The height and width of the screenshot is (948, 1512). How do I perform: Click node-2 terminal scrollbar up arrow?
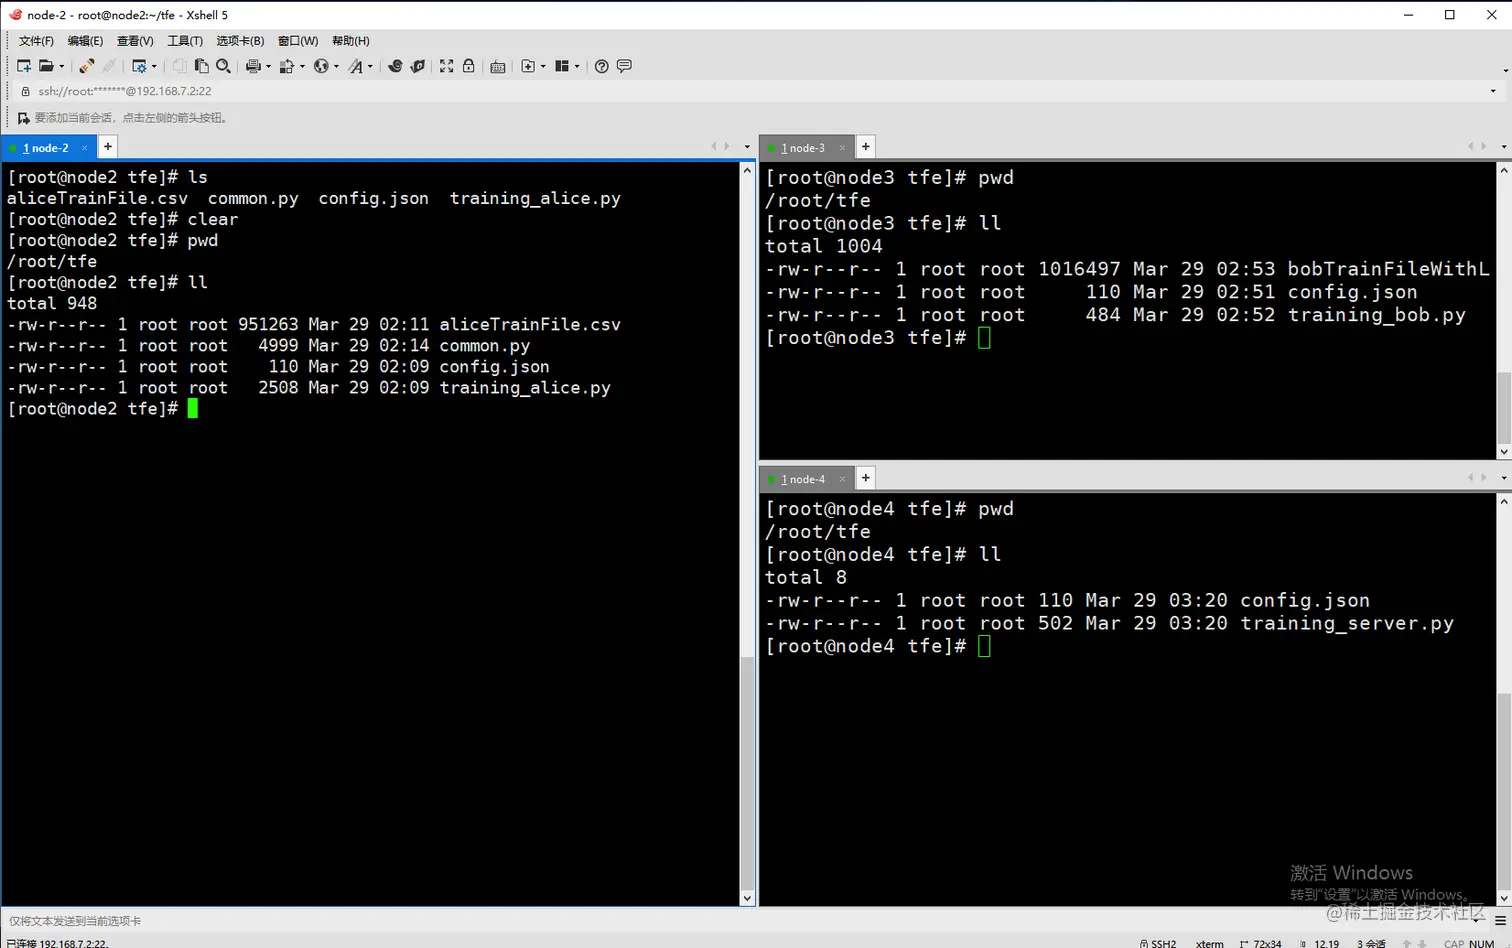[747, 171]
